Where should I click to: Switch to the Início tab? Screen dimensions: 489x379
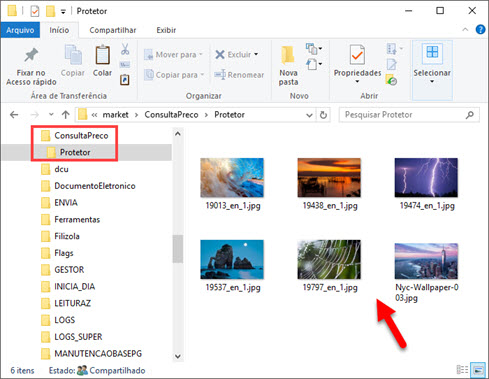pos(59,30)
